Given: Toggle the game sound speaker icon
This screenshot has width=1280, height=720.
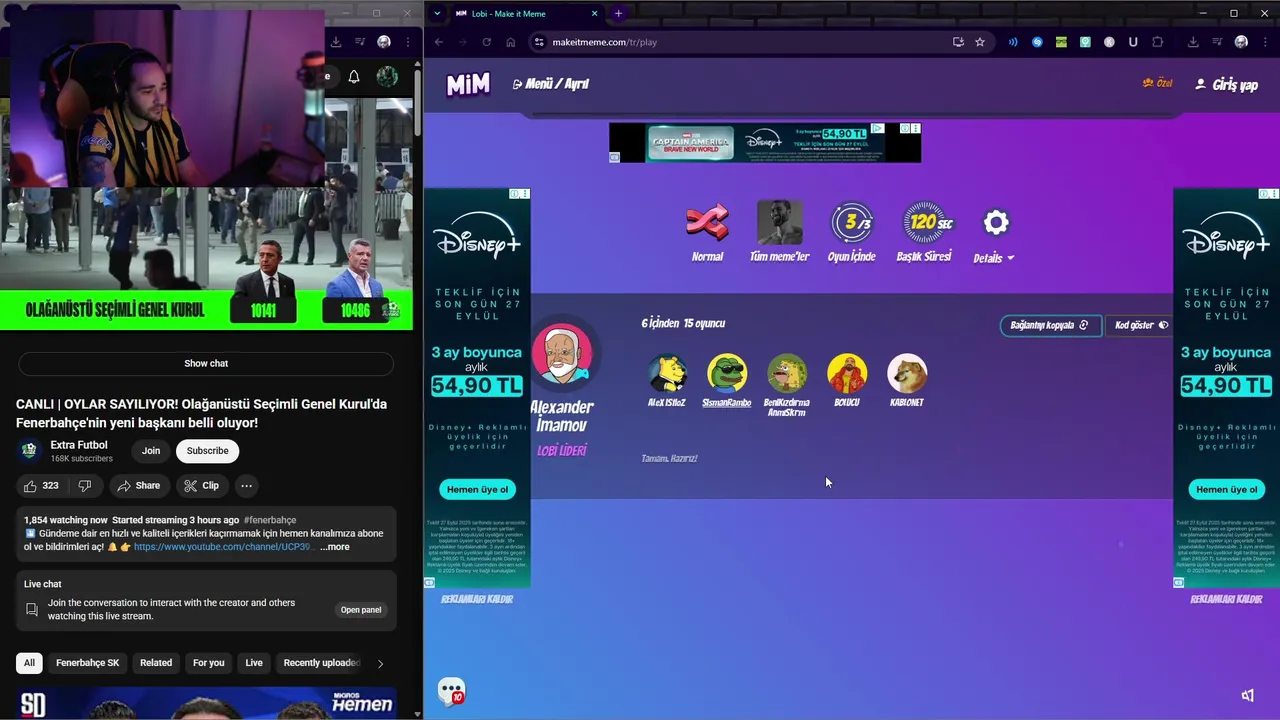Looking at the screenshot, I should [x=1248, y=695].
